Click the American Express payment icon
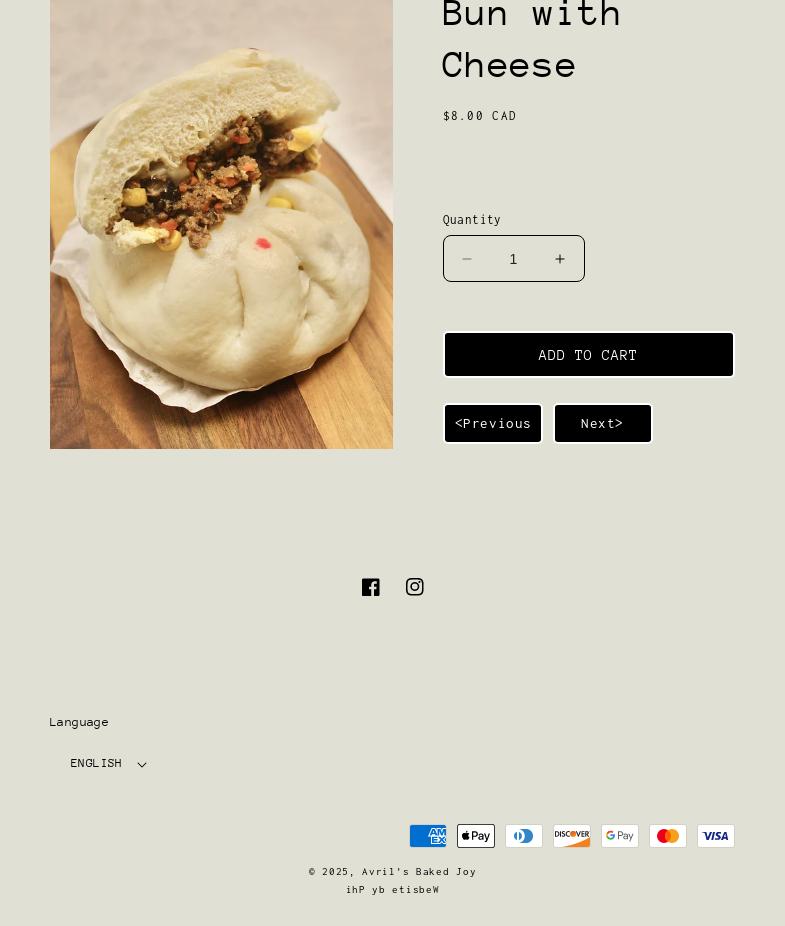This screenshot has width=785, height=926. click(x=428, y=836)
